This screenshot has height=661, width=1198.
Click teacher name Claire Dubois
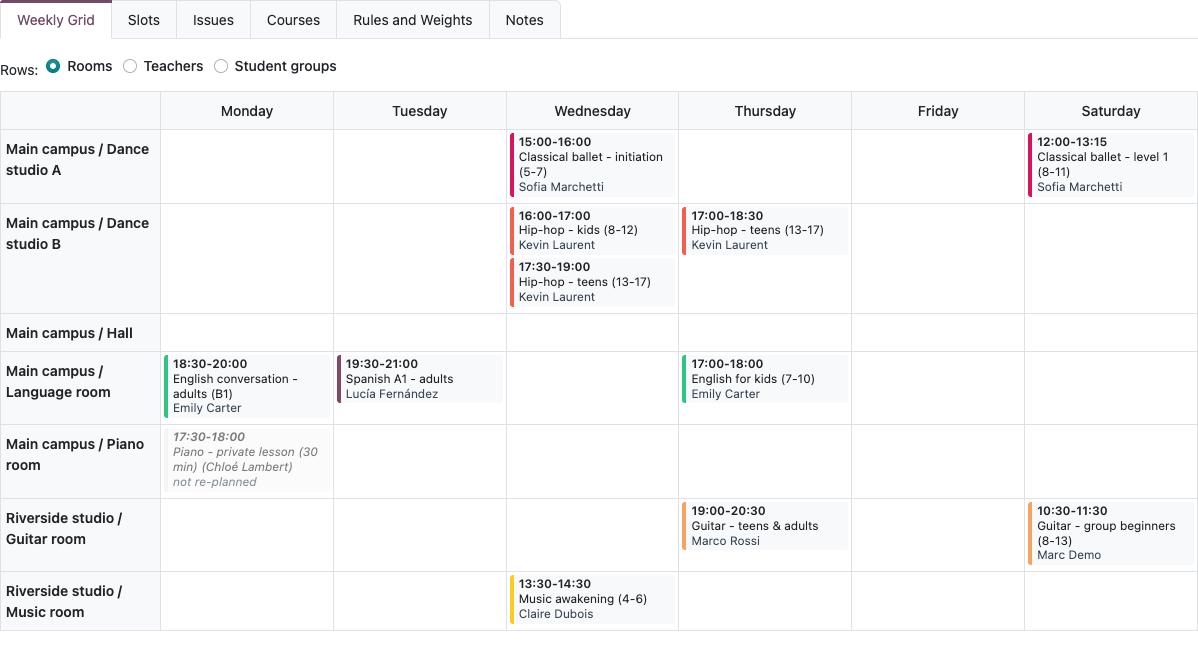[556, 614]
